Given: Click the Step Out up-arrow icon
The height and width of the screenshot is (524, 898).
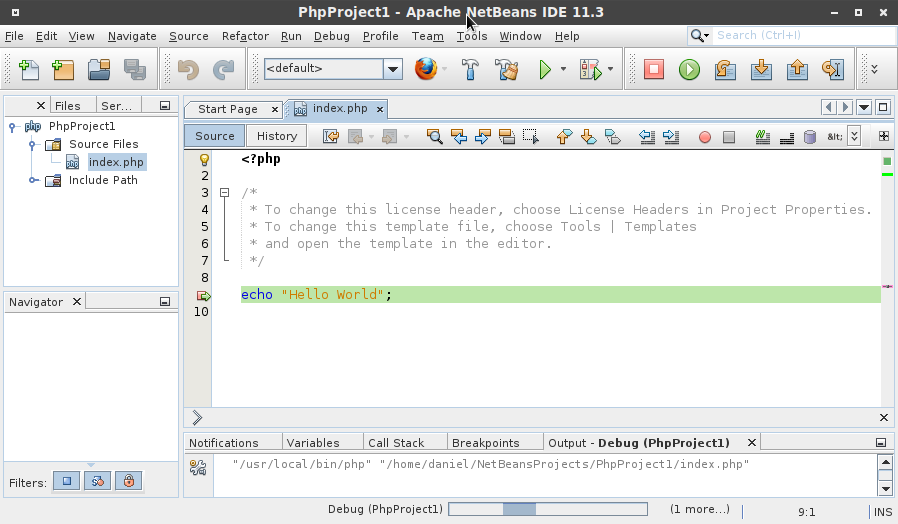Looking at the screenshot, I should click(x=797, y=70).
